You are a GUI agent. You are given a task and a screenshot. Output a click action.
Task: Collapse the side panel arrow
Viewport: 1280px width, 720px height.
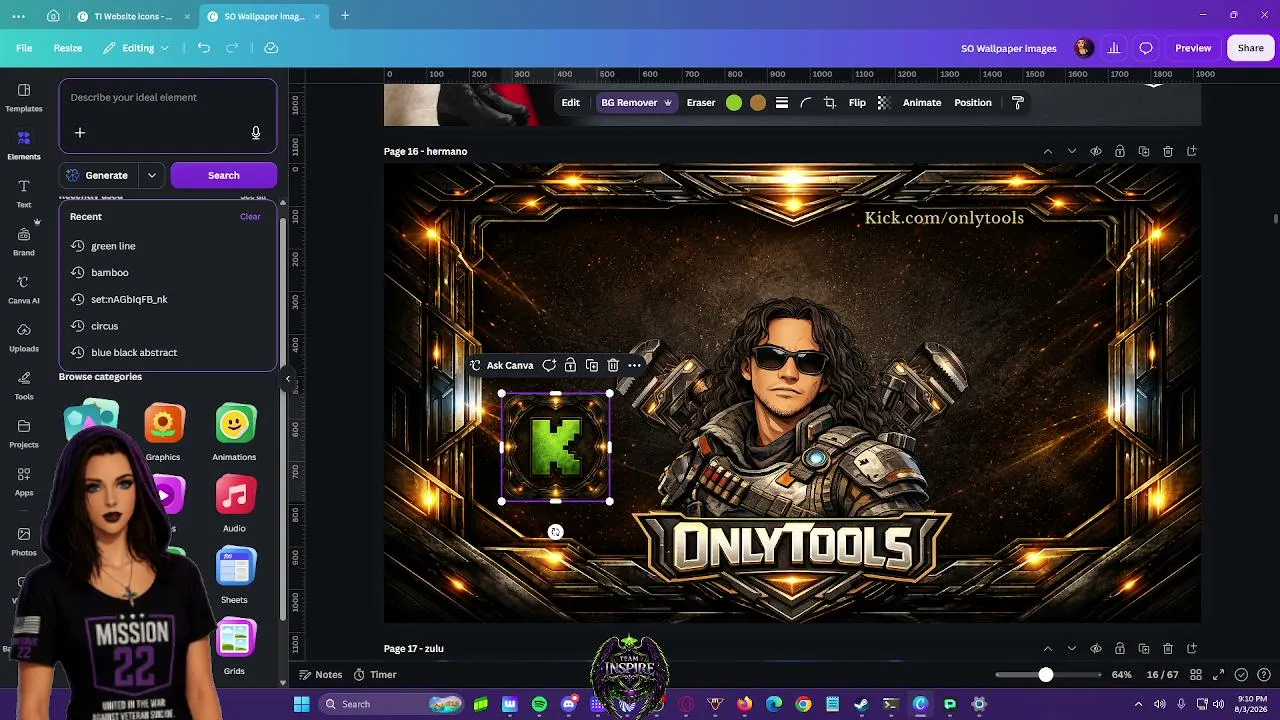click(x=288, y=379)
